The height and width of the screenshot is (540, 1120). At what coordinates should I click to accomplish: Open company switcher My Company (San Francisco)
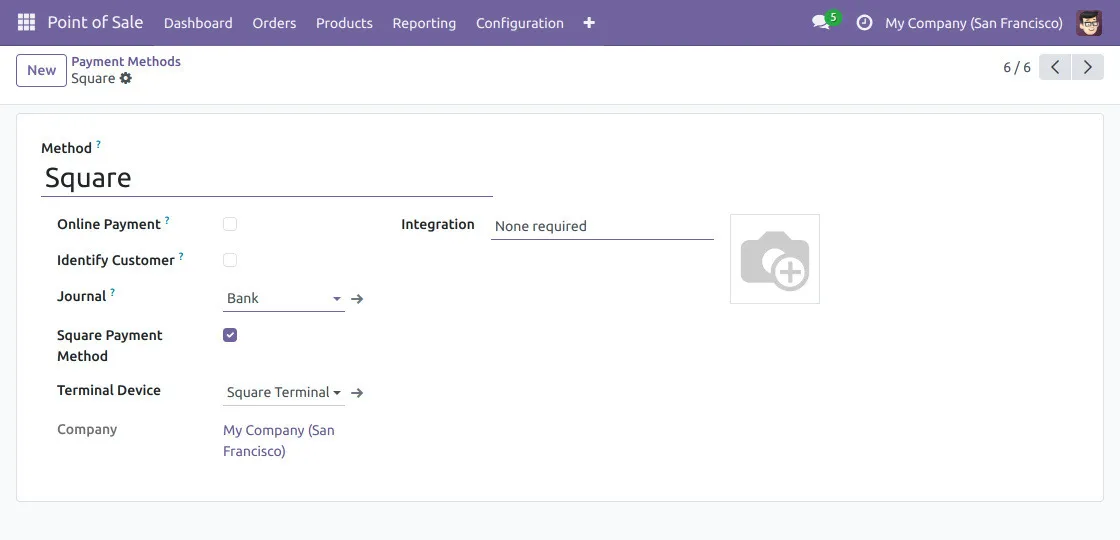pyautogui.click(x=974, y=23)
